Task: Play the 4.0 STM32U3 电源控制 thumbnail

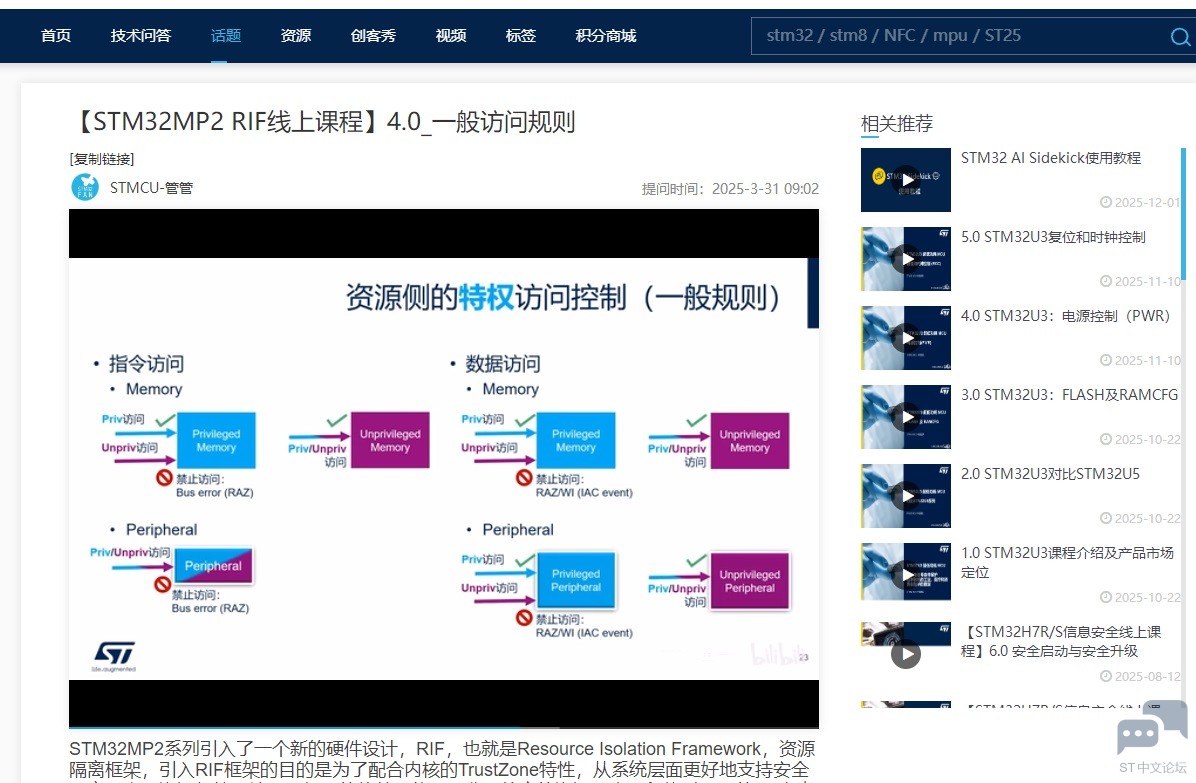Action: pos(905,338)
